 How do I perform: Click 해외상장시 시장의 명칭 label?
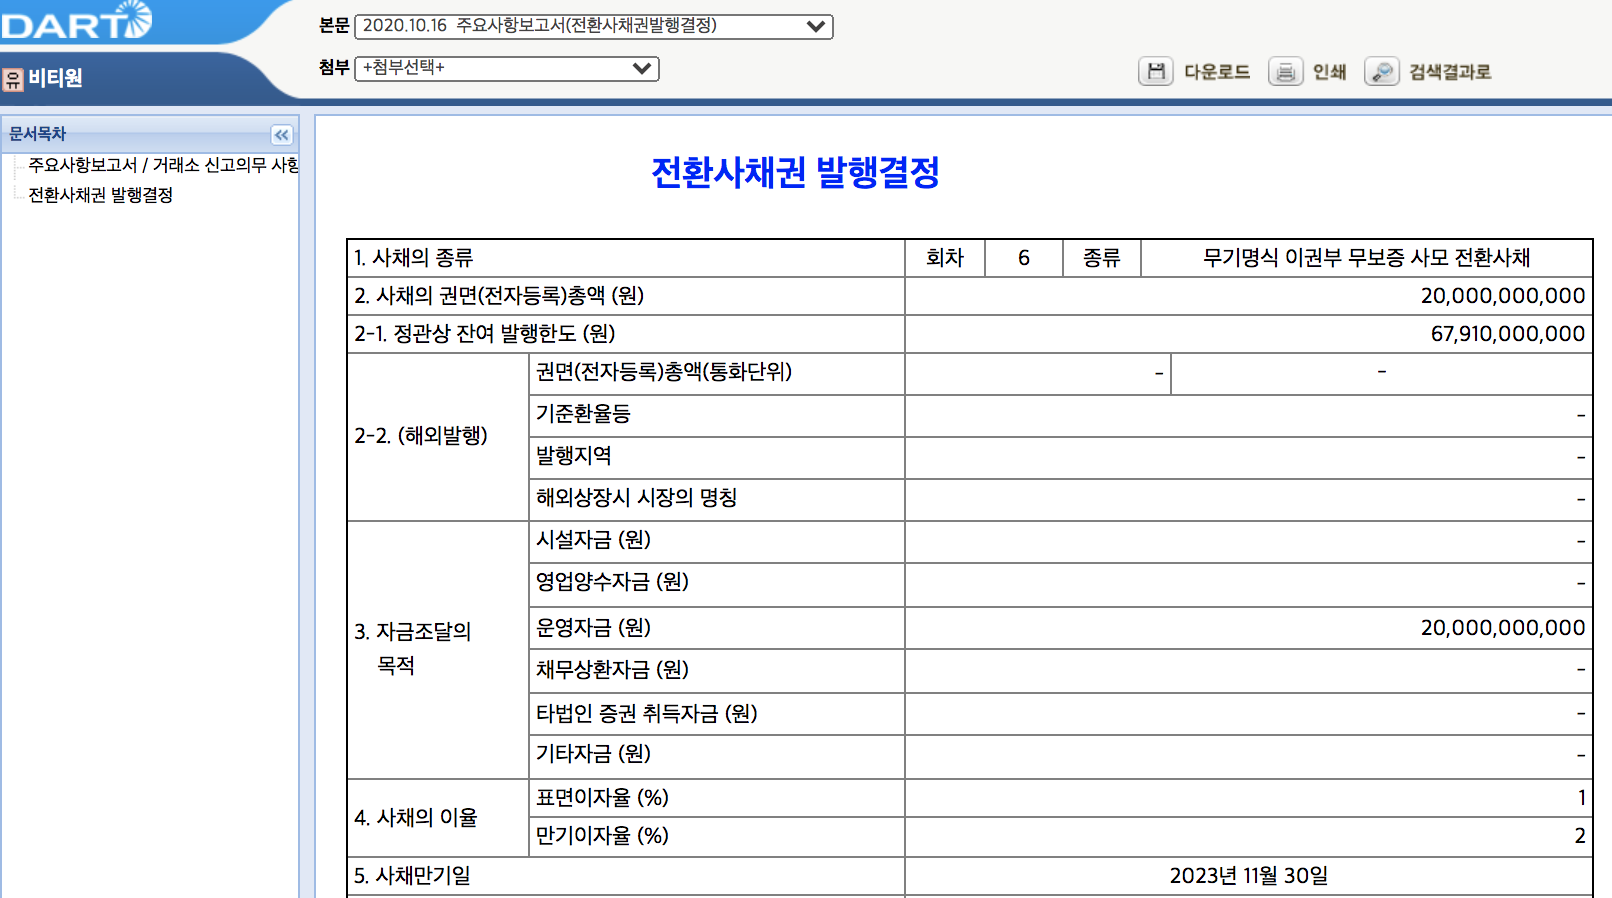[636, 498]
